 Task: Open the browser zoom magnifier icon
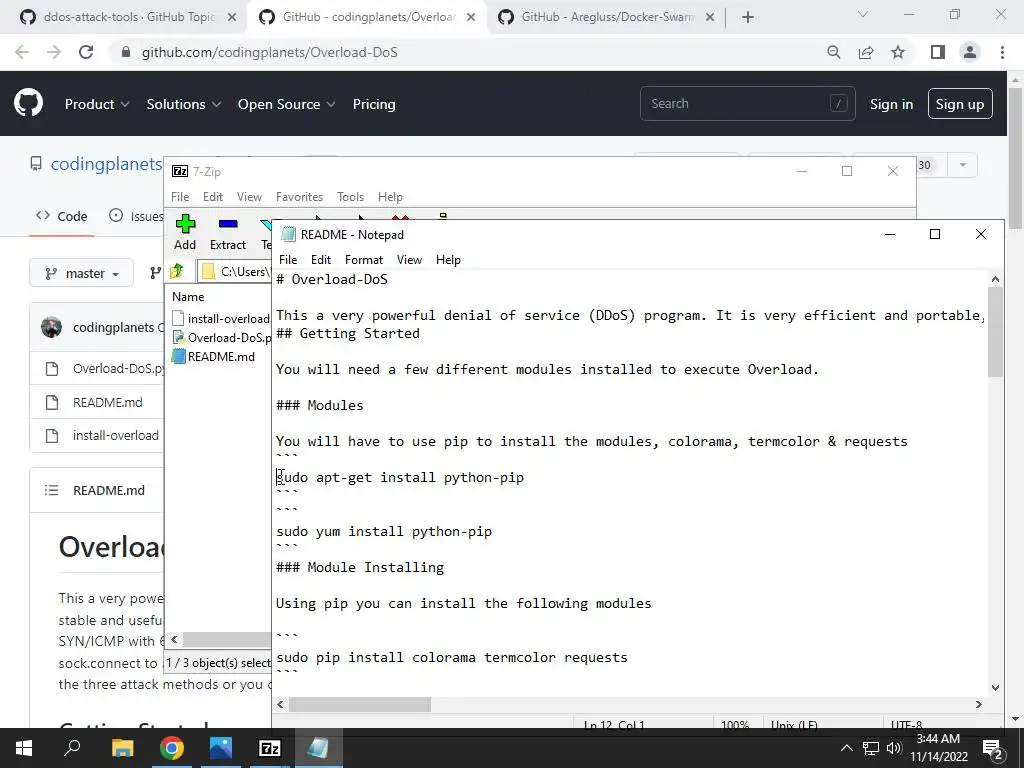pos(833,52)
